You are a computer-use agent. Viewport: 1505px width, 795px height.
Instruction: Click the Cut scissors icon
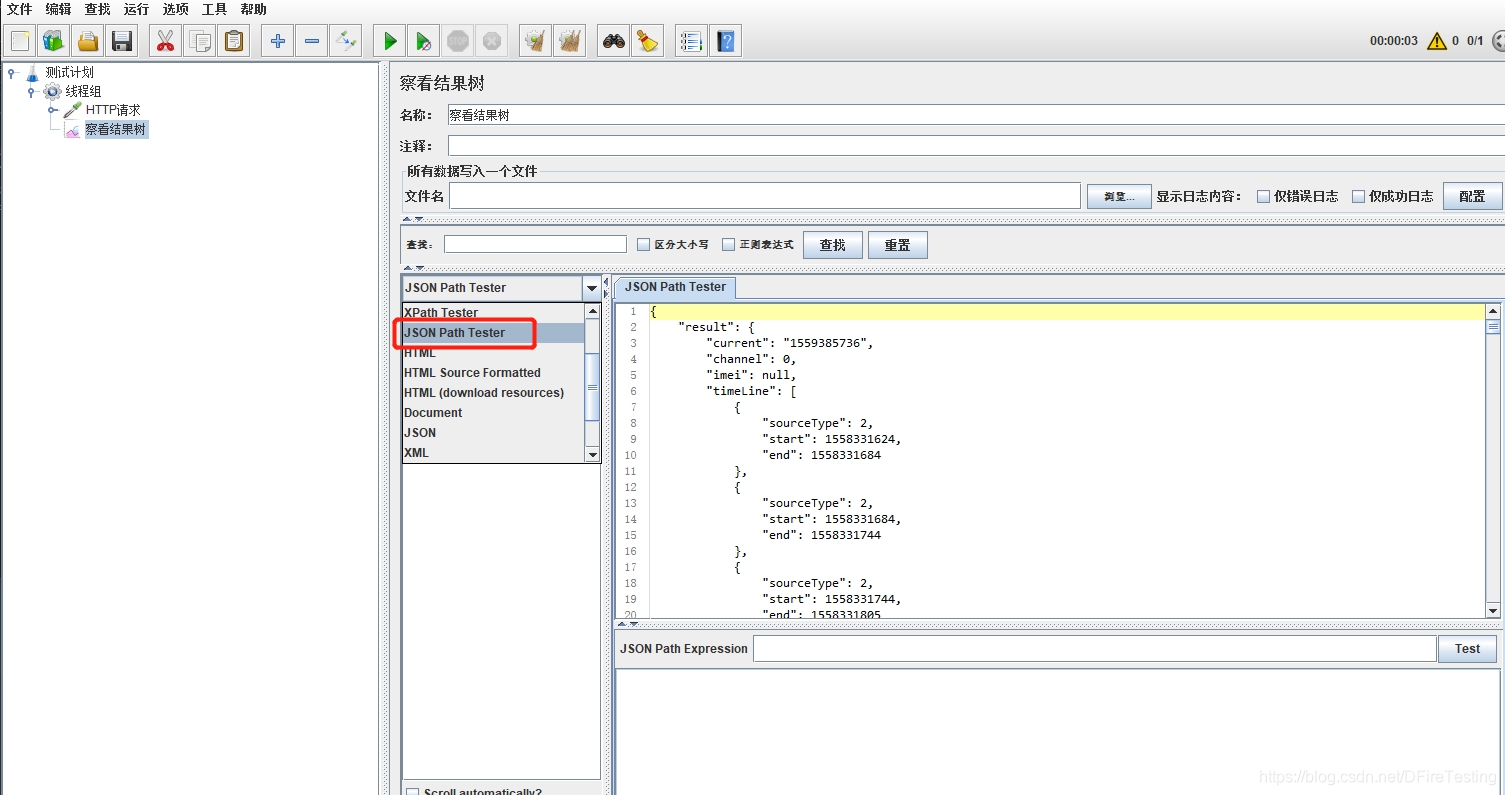click(166, 41)
